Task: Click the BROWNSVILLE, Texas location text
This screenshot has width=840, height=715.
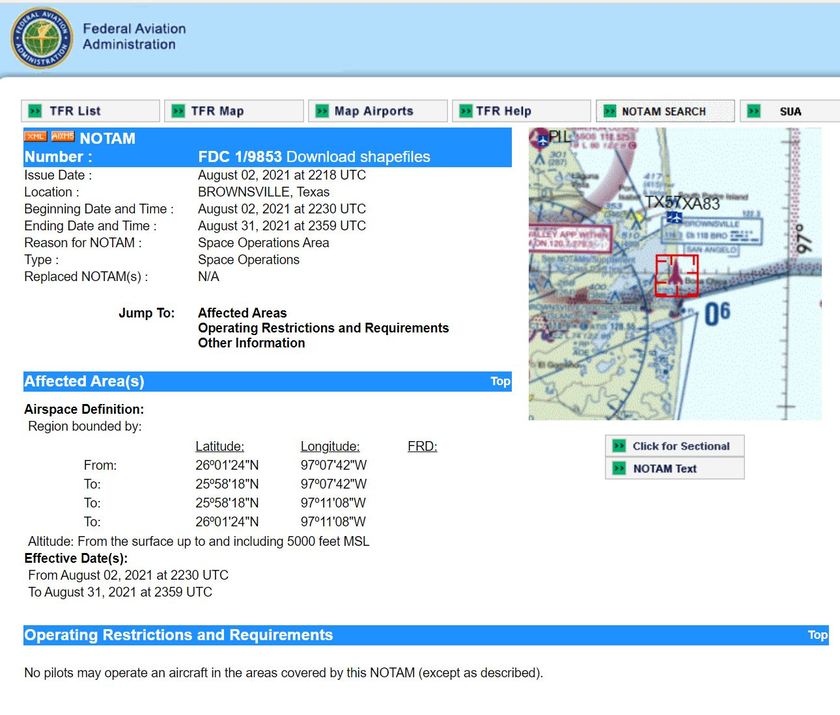Action: [x=264, y=192]
